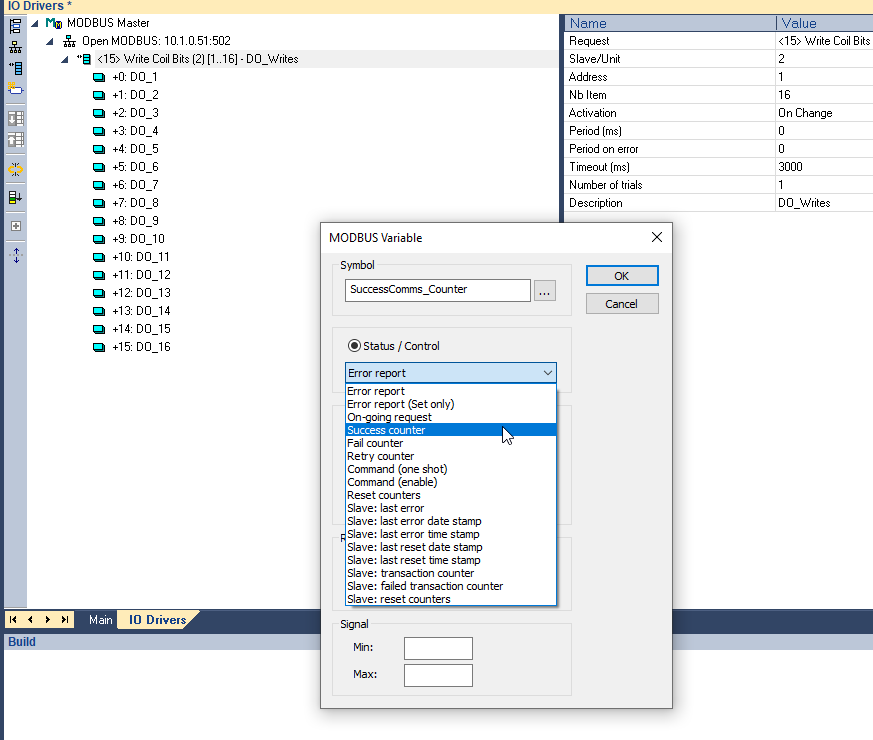Click the Insert Master/Port network icon in the sidebar
Image resolution: width=873 pixels, height=740 pixels.
(16, 47)
